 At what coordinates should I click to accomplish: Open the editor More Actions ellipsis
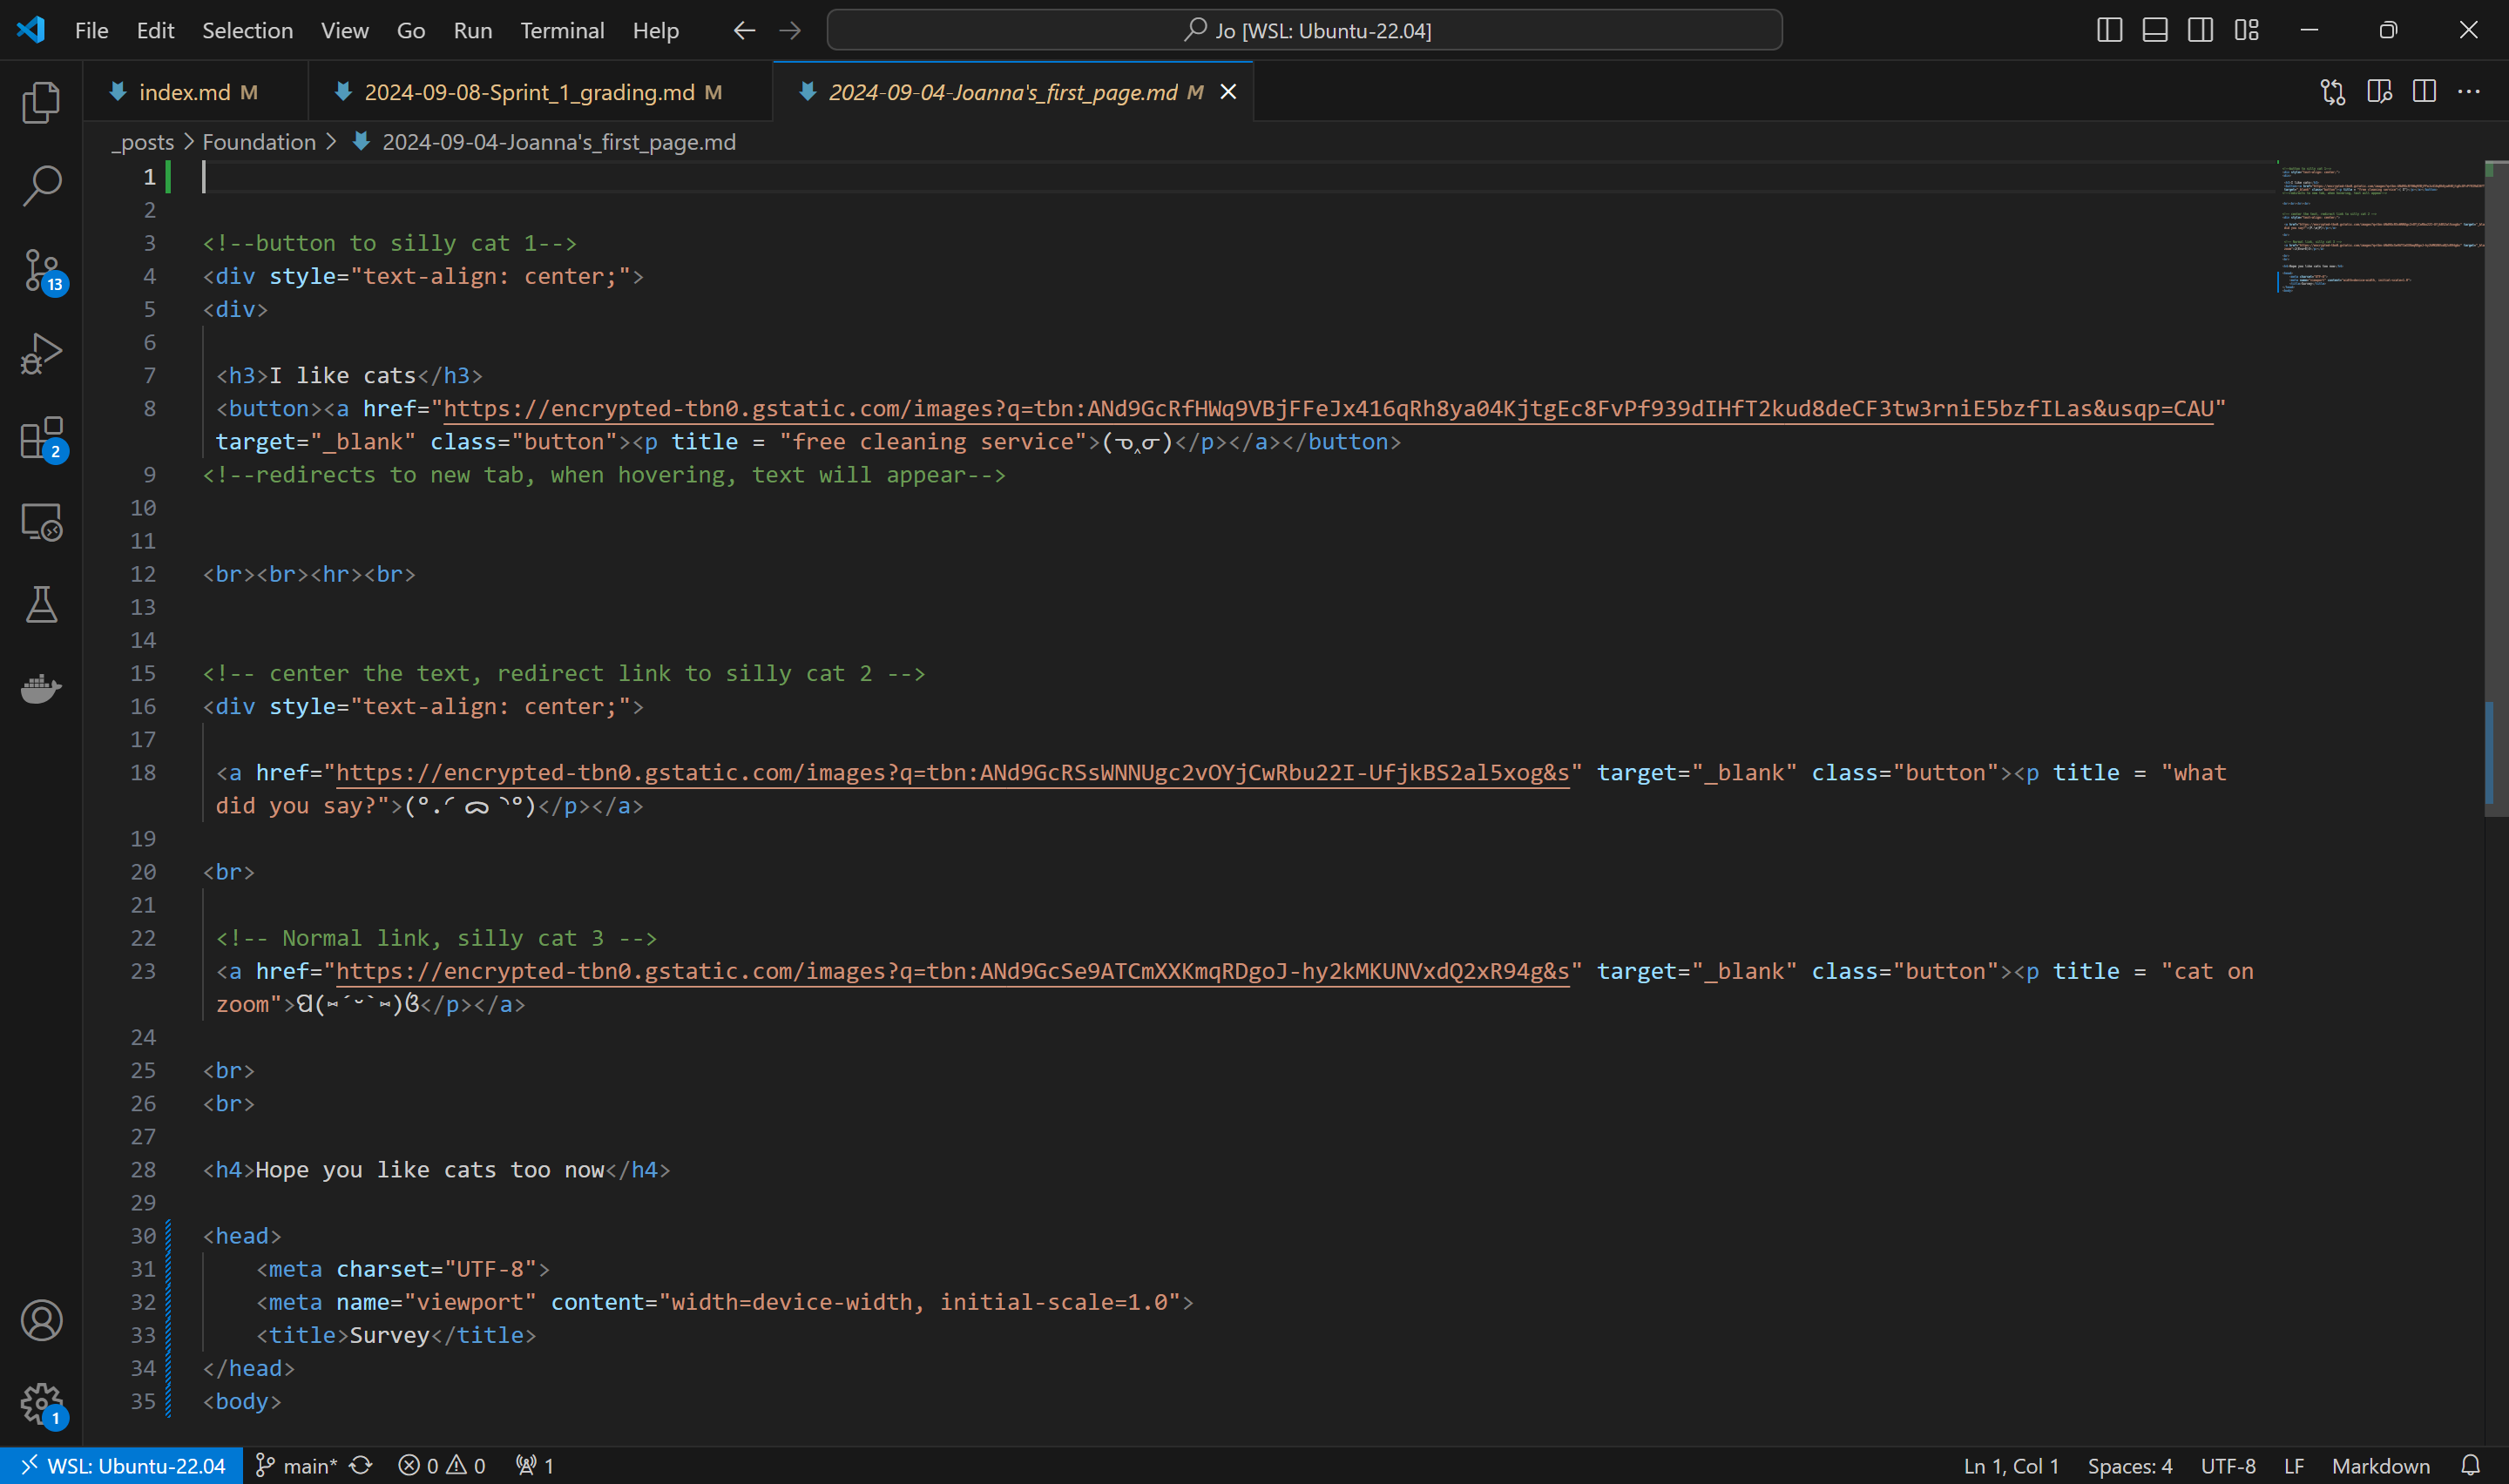[2469, 92]
